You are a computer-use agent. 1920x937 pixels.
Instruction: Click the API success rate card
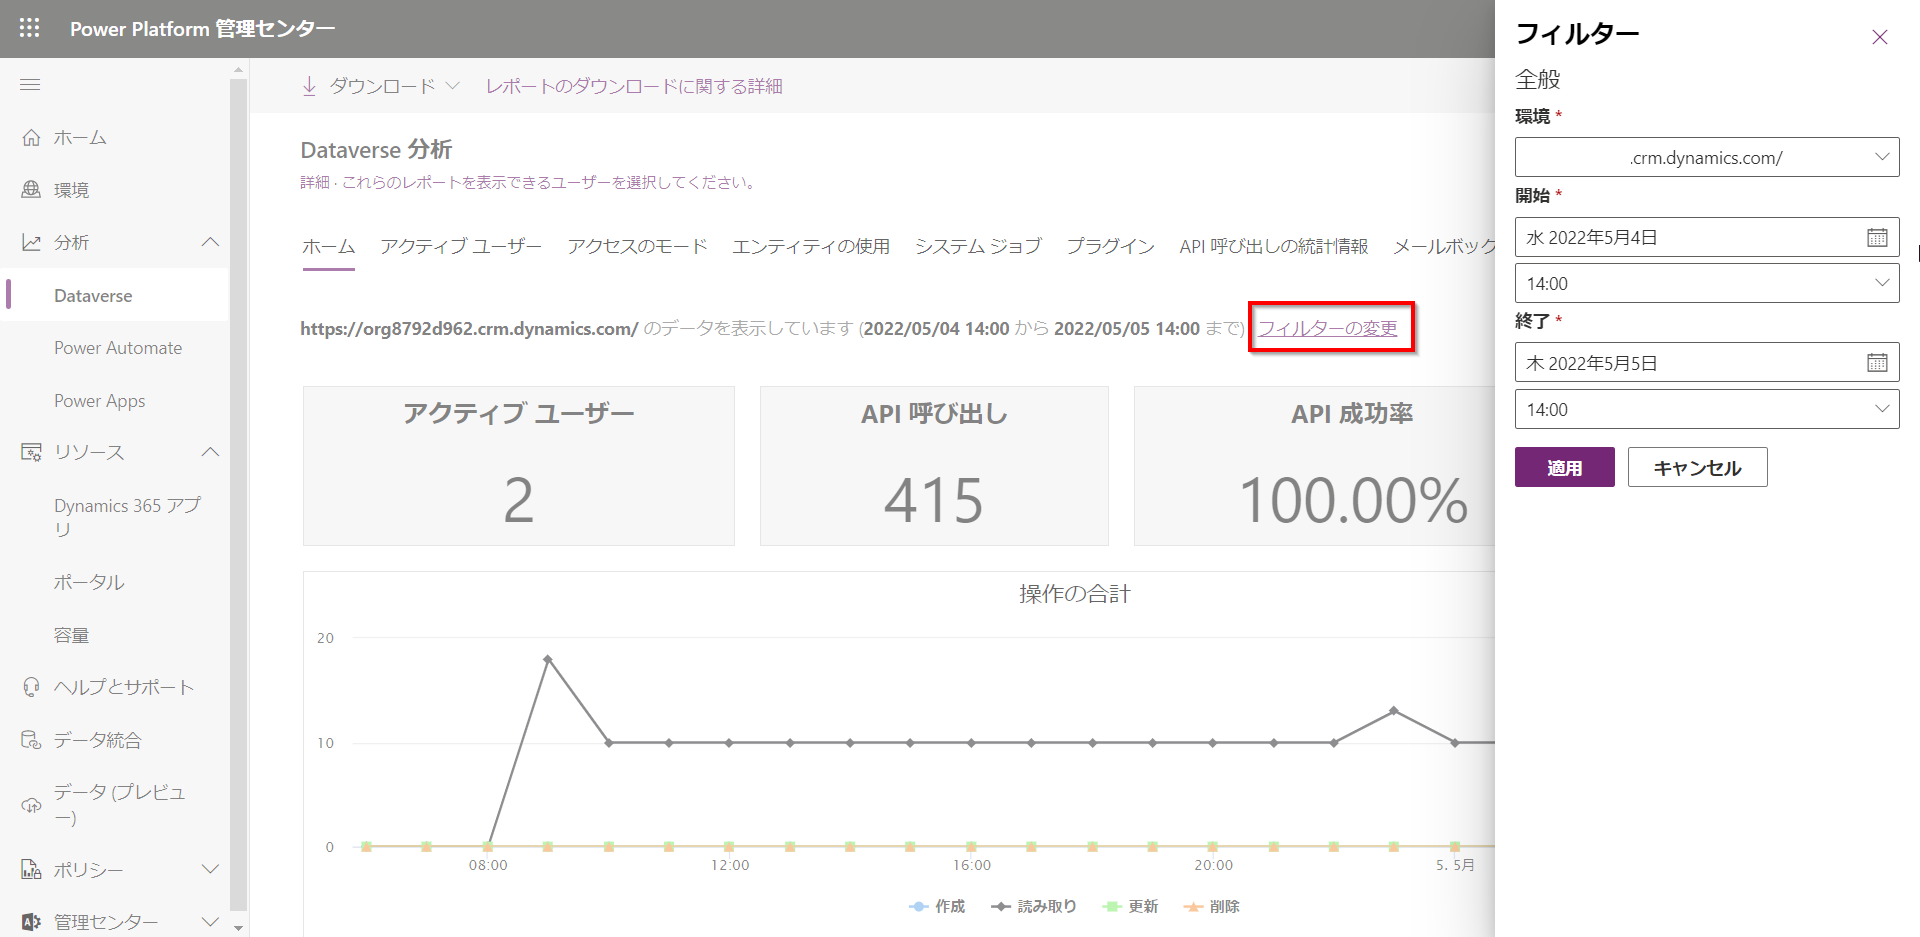tap(1315, 466)
